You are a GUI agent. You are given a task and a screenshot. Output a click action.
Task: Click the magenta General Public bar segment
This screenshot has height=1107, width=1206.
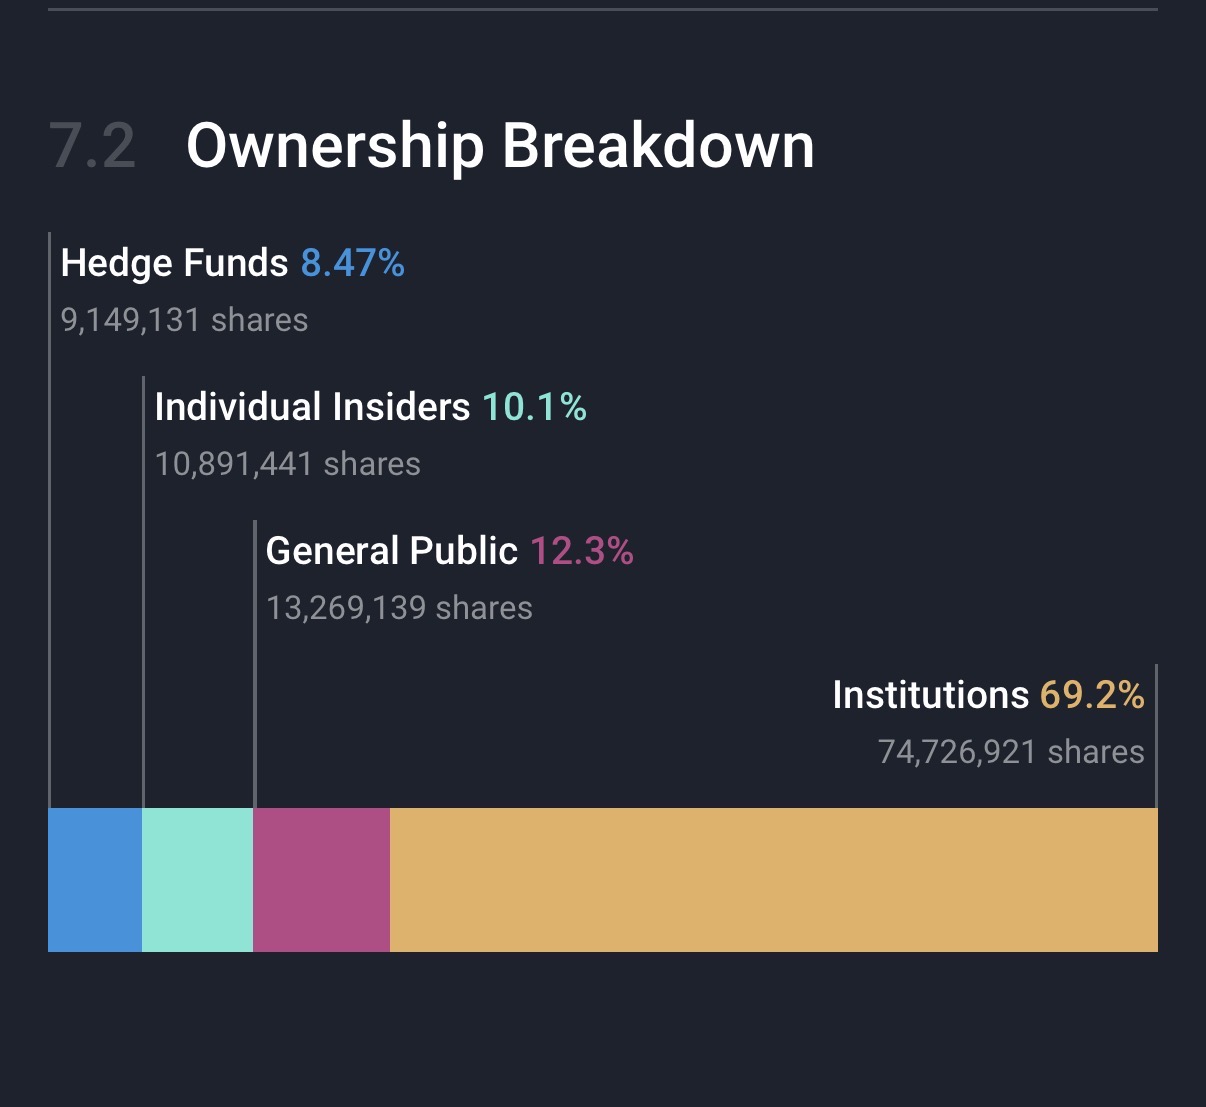[321, 879]
